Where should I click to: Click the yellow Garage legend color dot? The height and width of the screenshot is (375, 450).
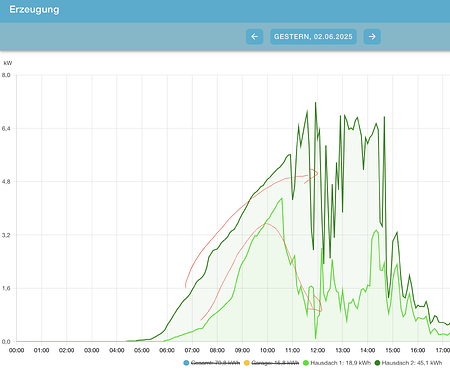pyautogui.click(x=247, y=363)
